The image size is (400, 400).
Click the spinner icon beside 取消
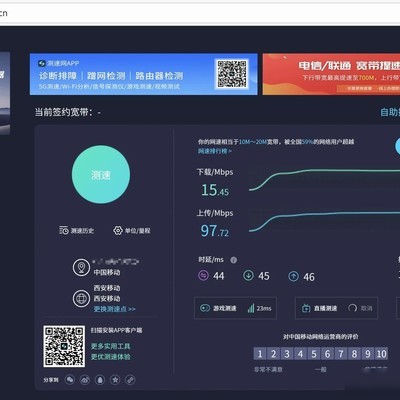352,308
